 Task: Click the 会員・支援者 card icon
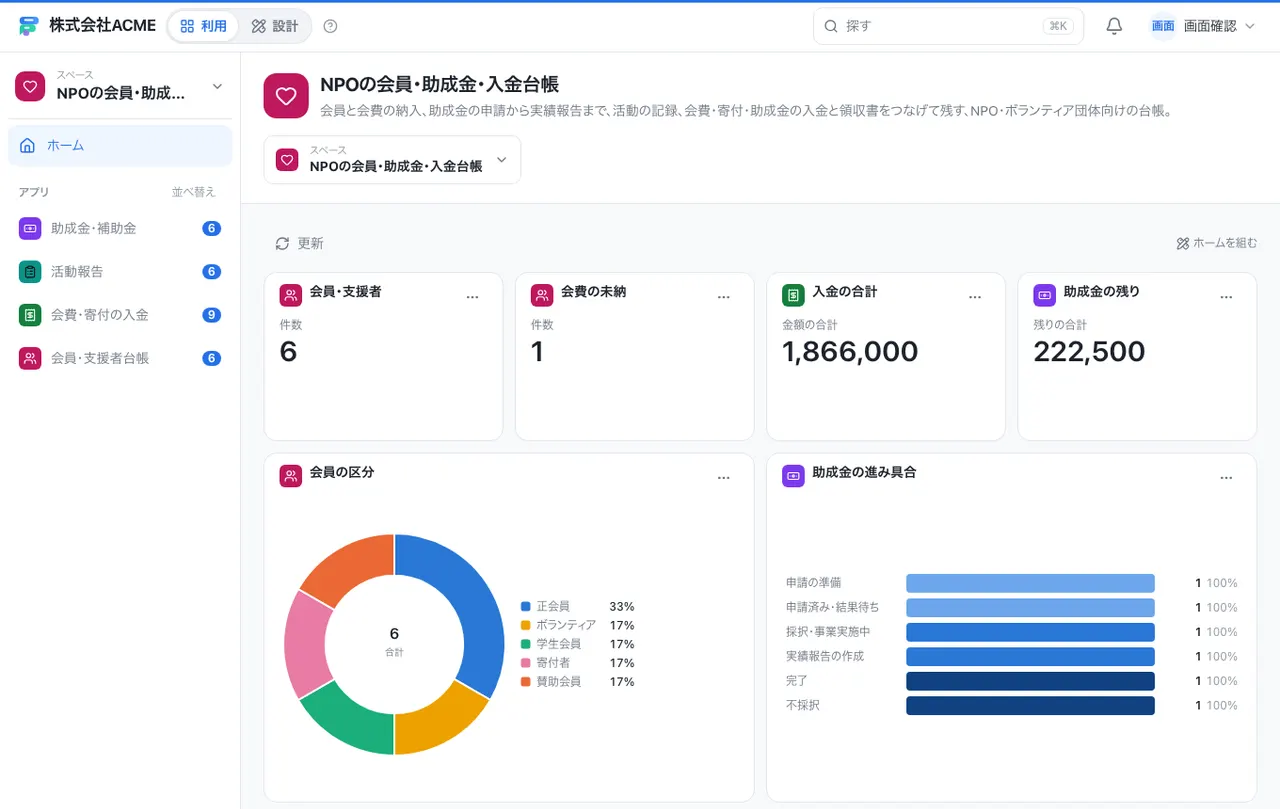291,295
